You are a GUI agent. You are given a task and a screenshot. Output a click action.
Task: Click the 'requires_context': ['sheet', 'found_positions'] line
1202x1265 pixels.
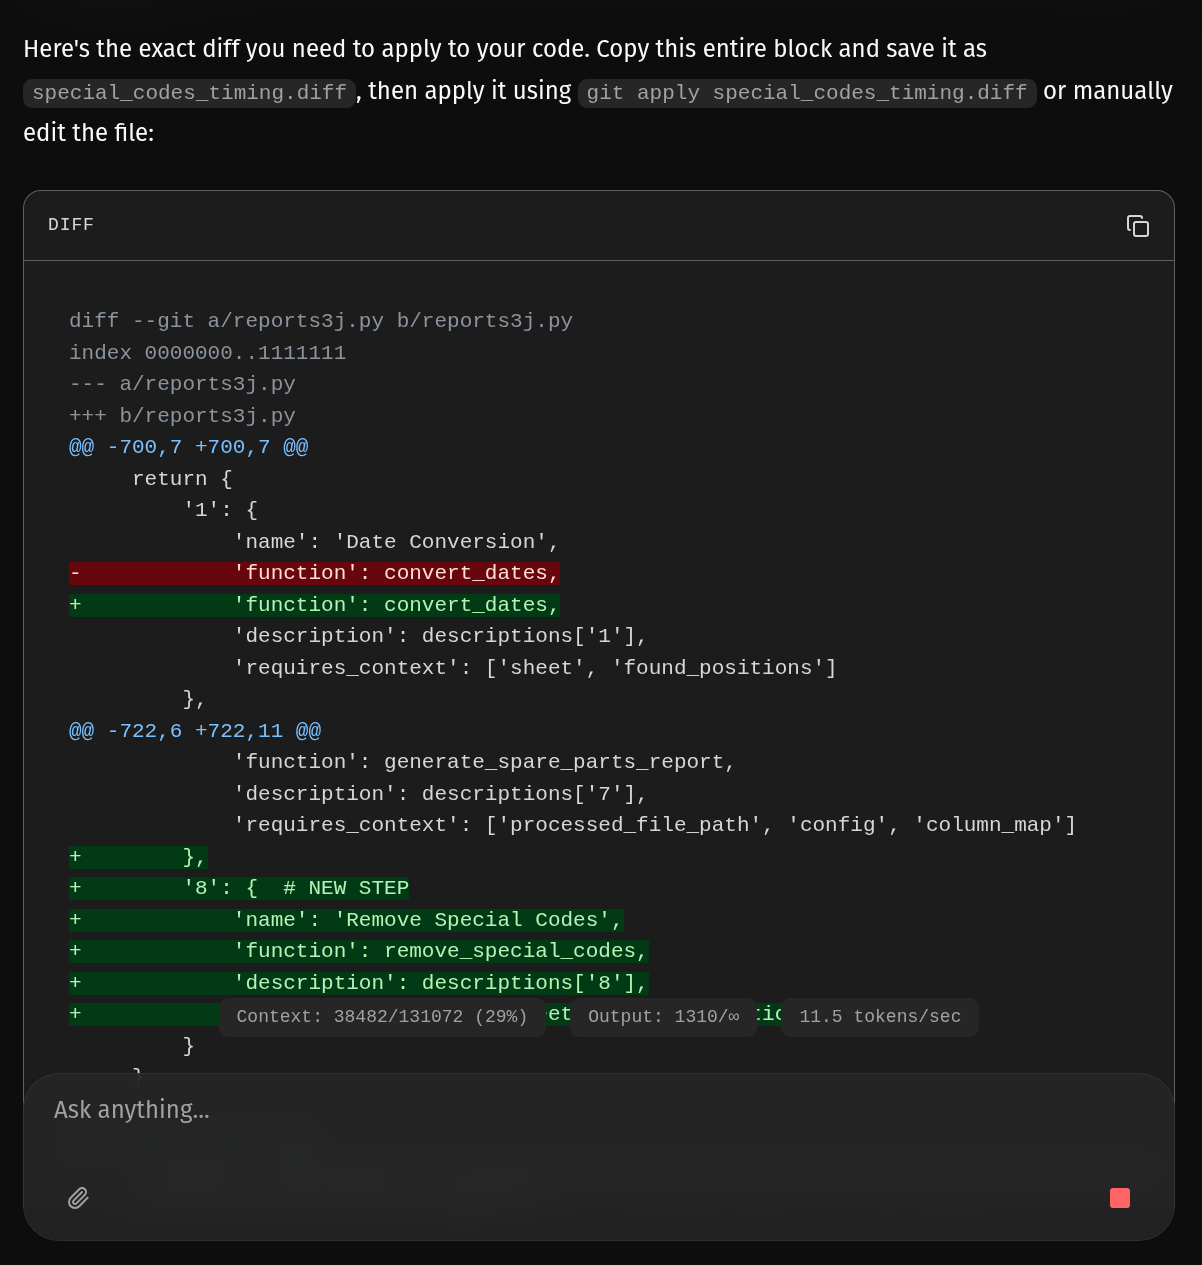tap(535, 668)
